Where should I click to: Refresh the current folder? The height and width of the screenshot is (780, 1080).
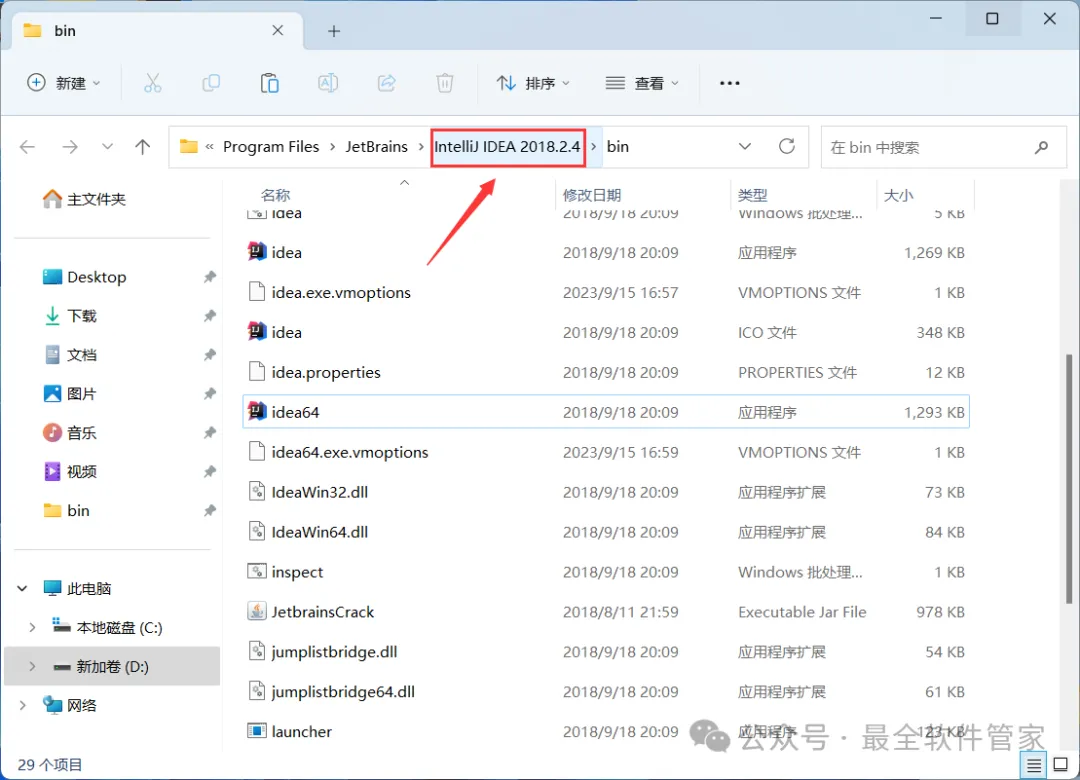(x=787, y=146)
